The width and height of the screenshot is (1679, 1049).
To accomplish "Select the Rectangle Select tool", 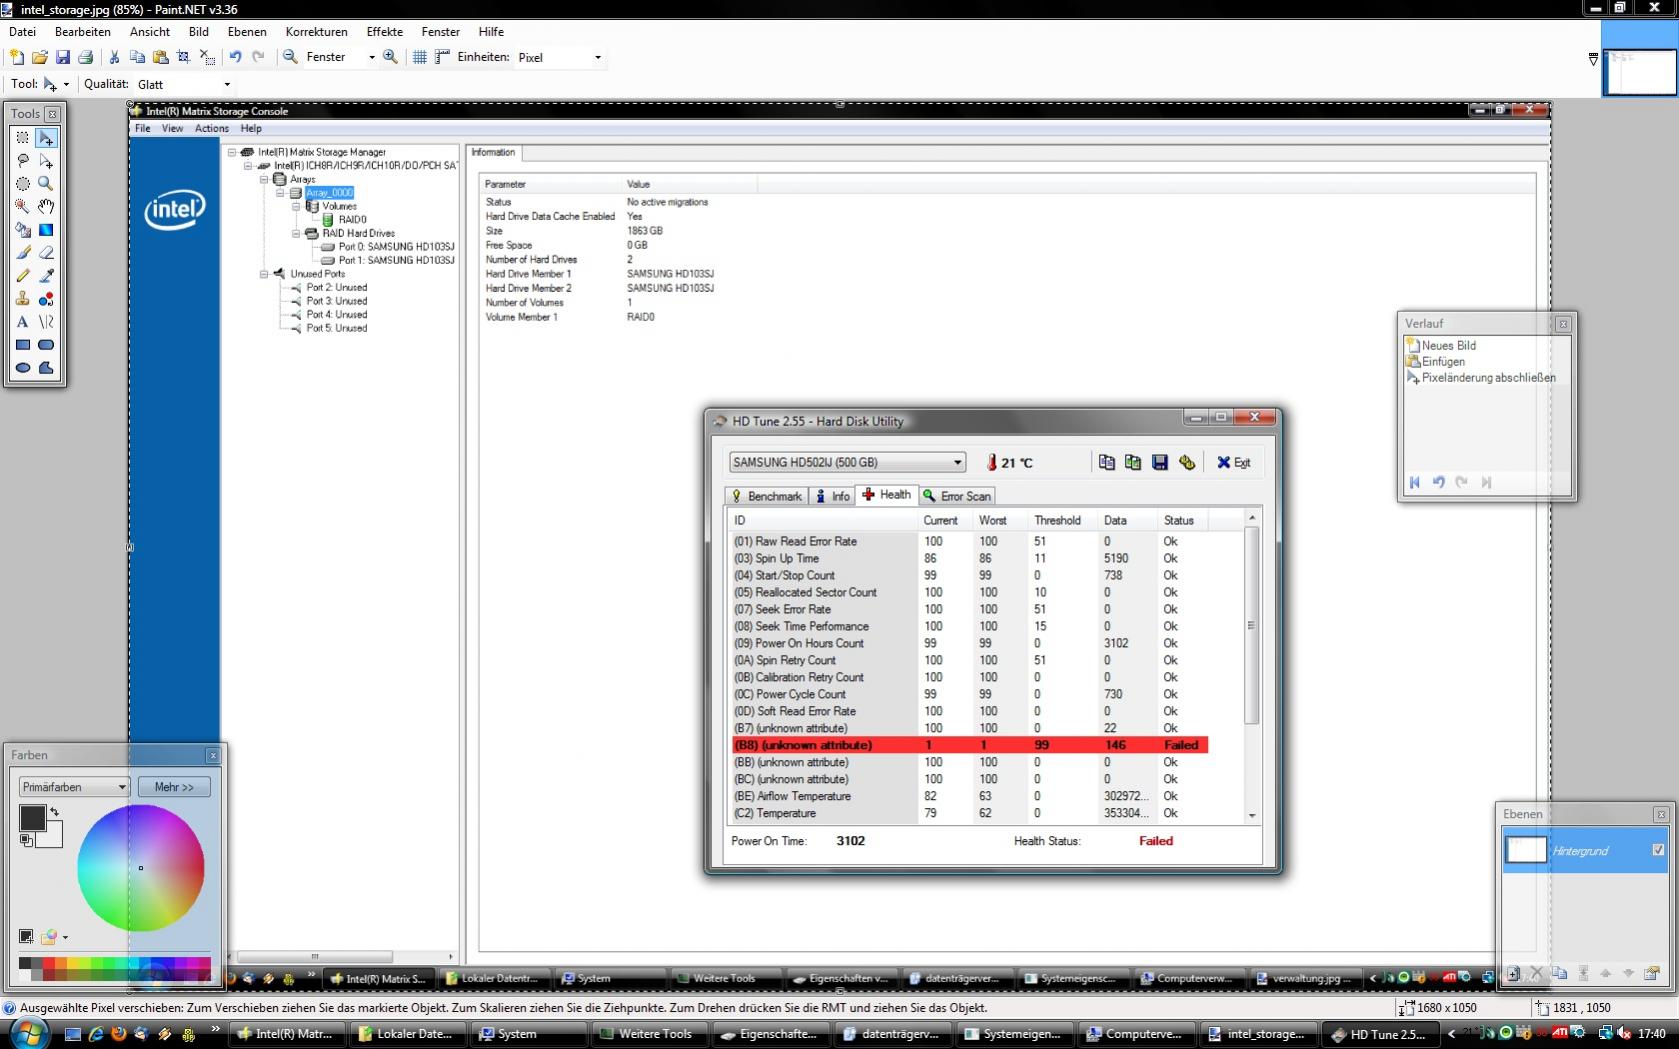I will [23, 138].
